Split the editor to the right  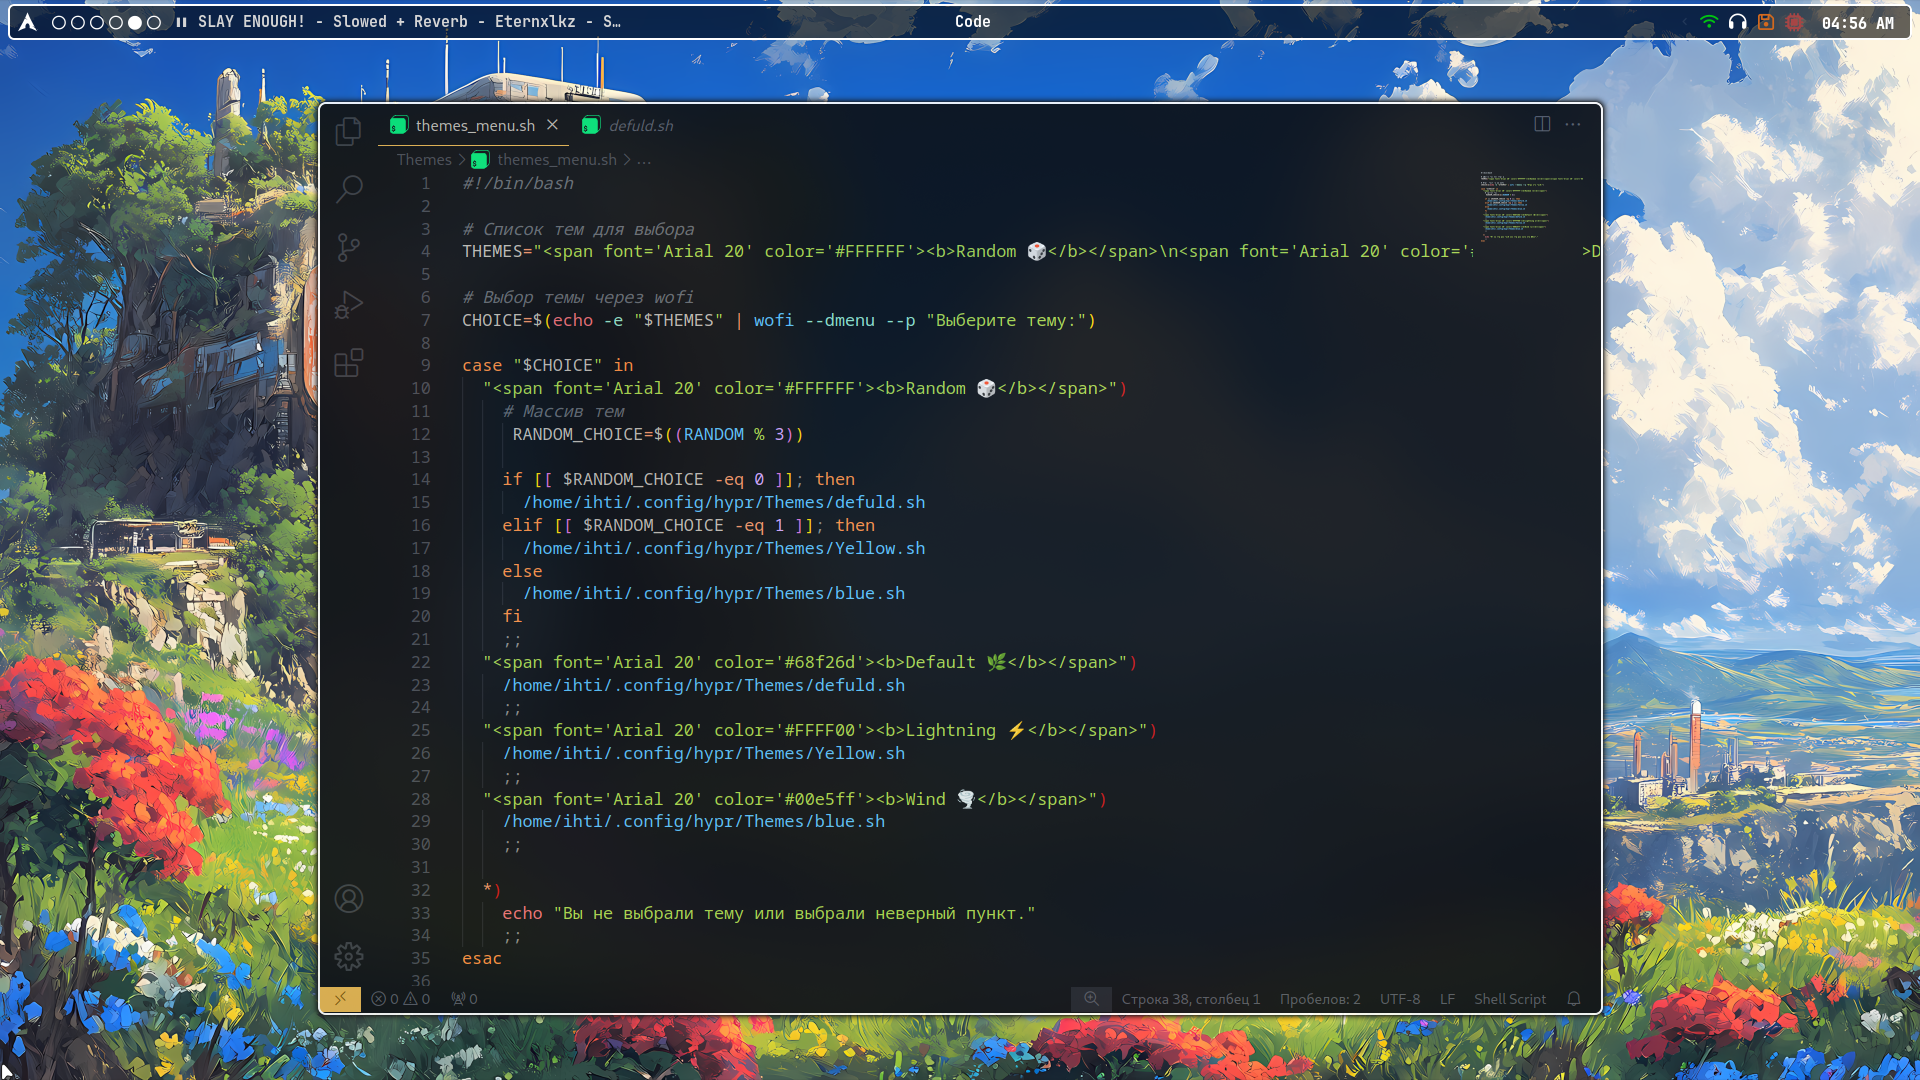pyautogui.click(x=1542, y=124)
